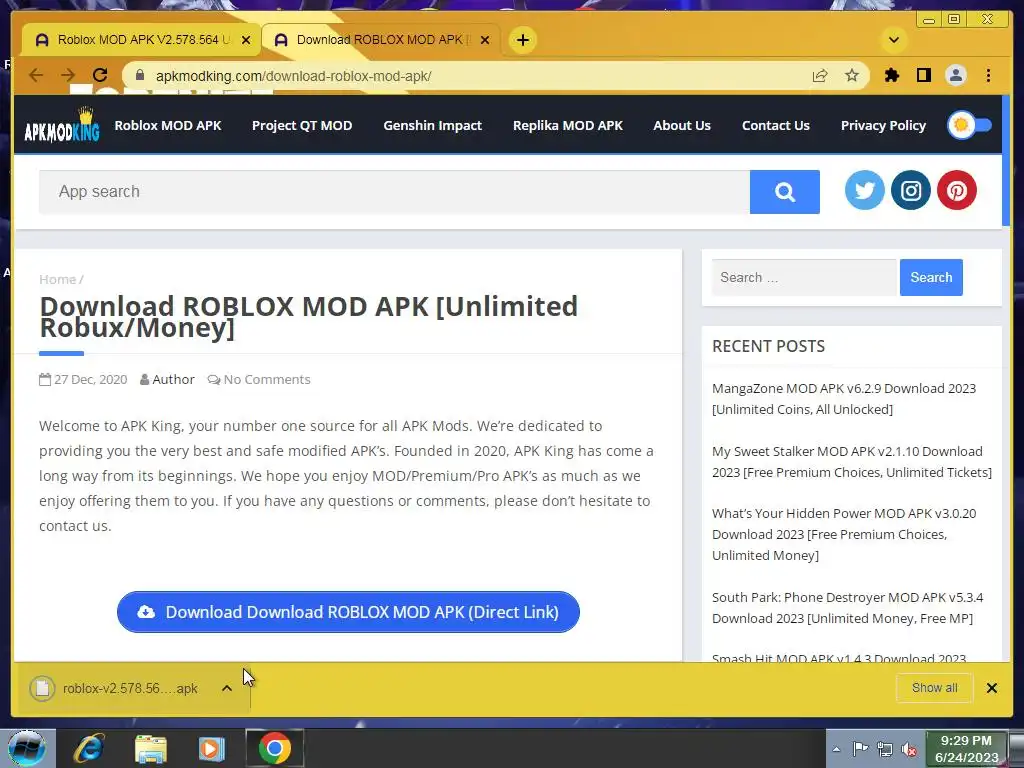
Task: Click the muted volume tray icon
Action: [908, 750]
